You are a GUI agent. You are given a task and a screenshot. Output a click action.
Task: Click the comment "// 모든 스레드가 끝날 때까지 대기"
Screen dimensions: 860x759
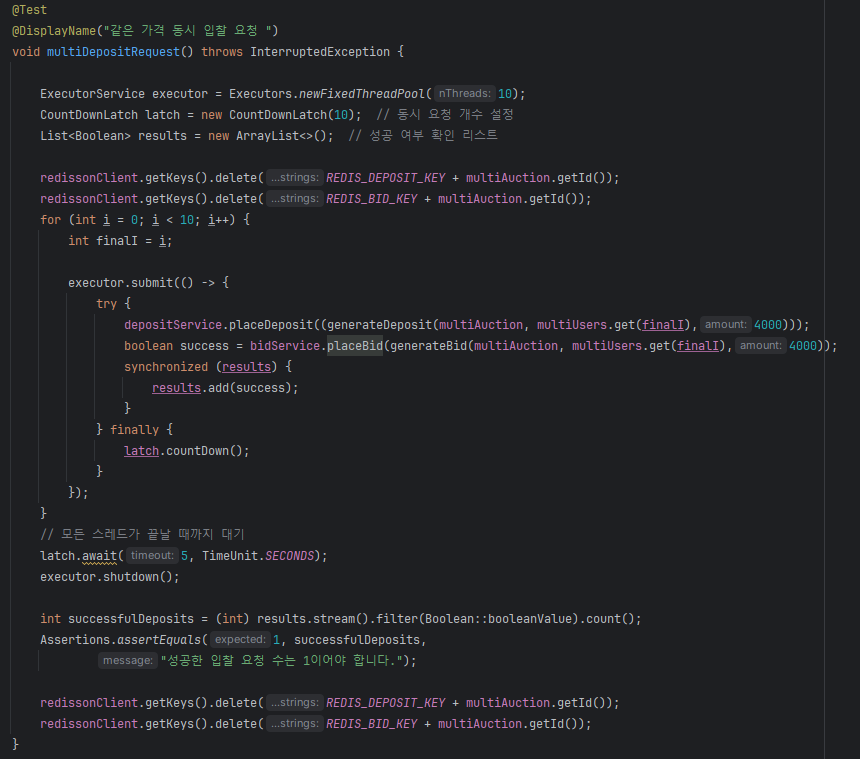point(142,534)
